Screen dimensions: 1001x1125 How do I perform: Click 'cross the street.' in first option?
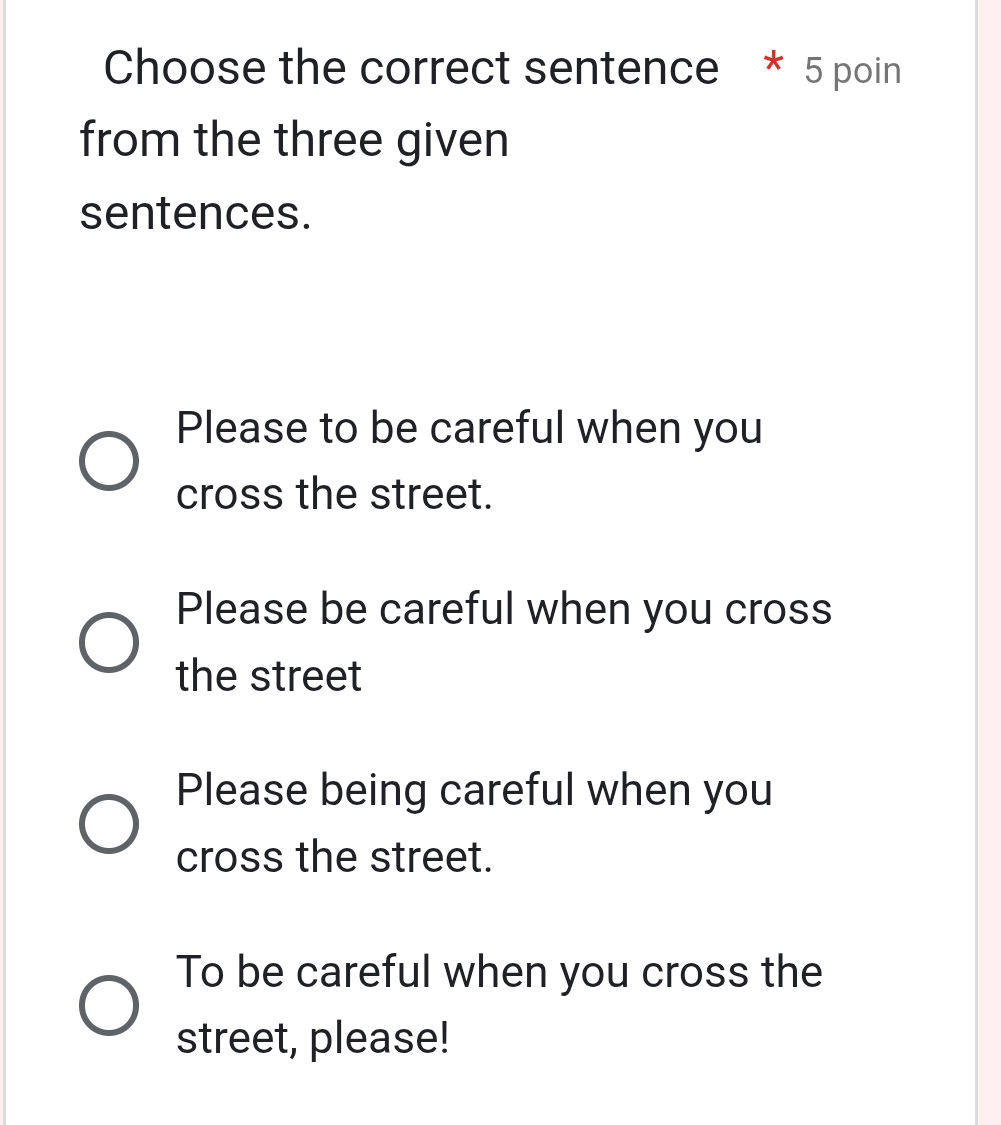[334, 493]
